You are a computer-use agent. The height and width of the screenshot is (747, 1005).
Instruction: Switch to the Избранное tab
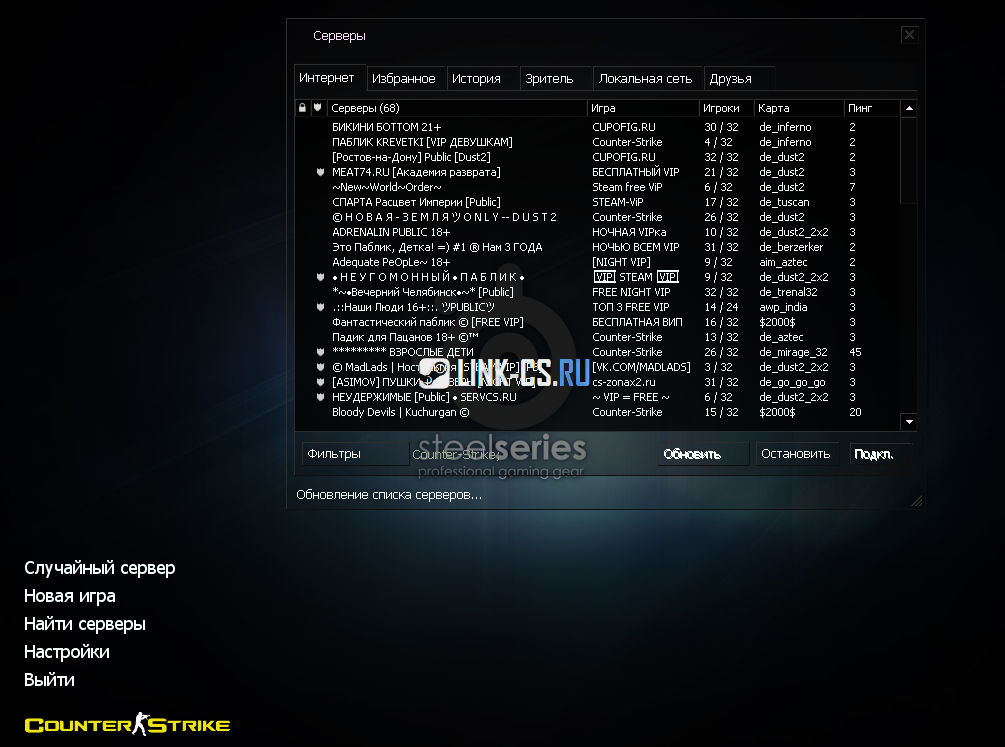[x=403, y=78]
